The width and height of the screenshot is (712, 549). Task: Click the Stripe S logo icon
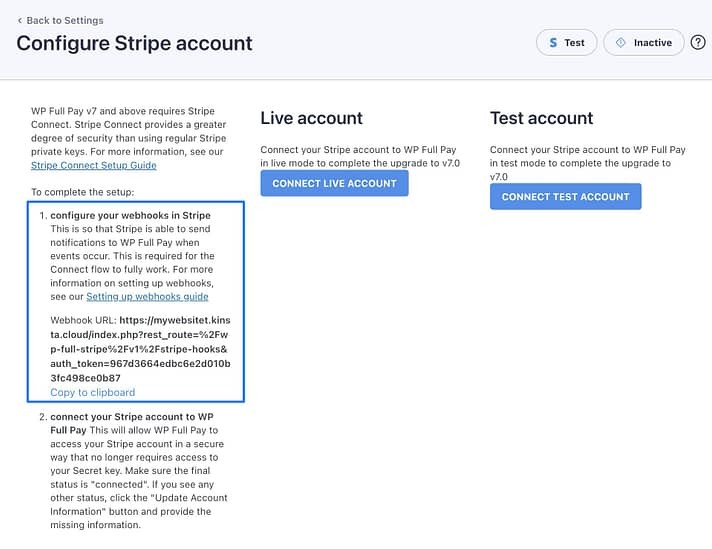click(x=552, y=43)
